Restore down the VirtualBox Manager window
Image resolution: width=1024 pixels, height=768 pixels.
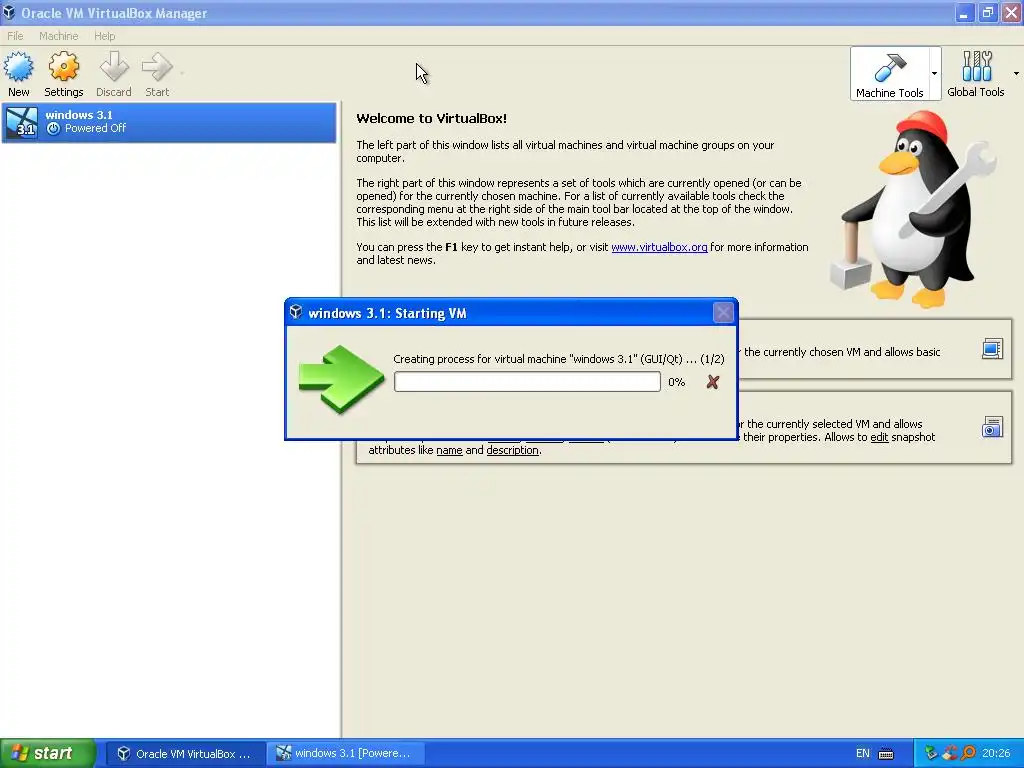[987, 13]
